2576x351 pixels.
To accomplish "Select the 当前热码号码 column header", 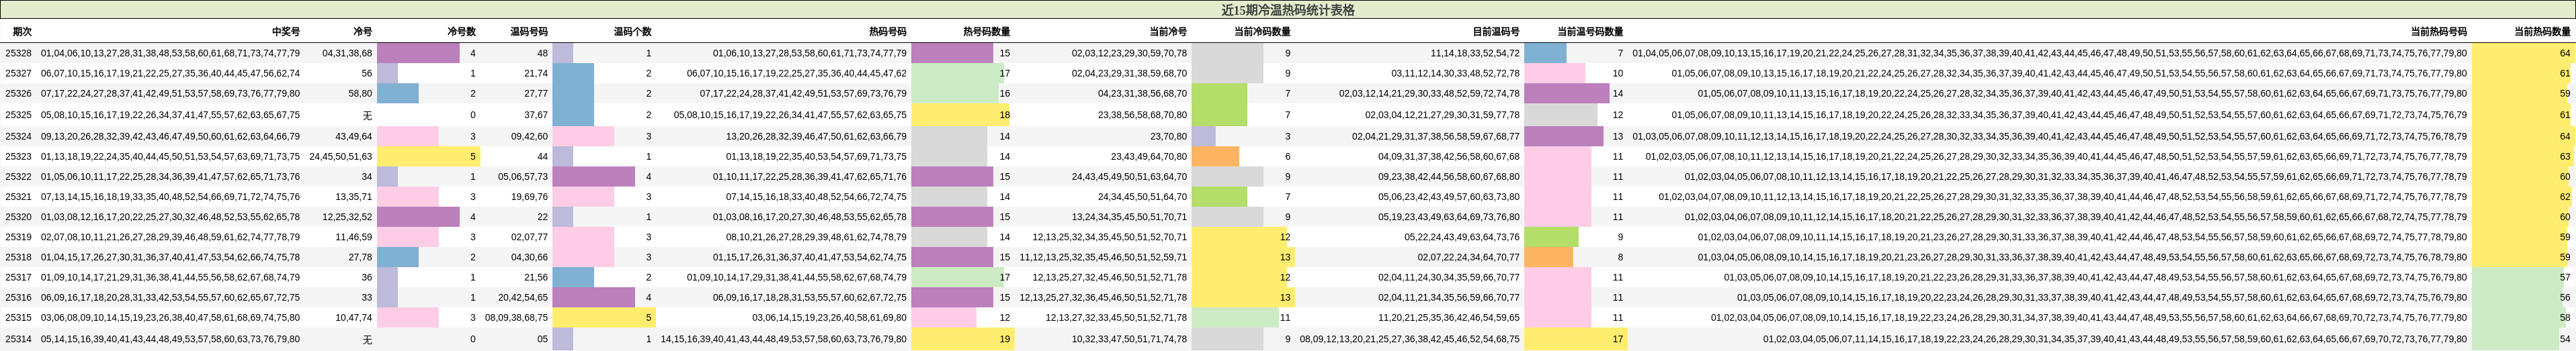I will point(2438,32).
